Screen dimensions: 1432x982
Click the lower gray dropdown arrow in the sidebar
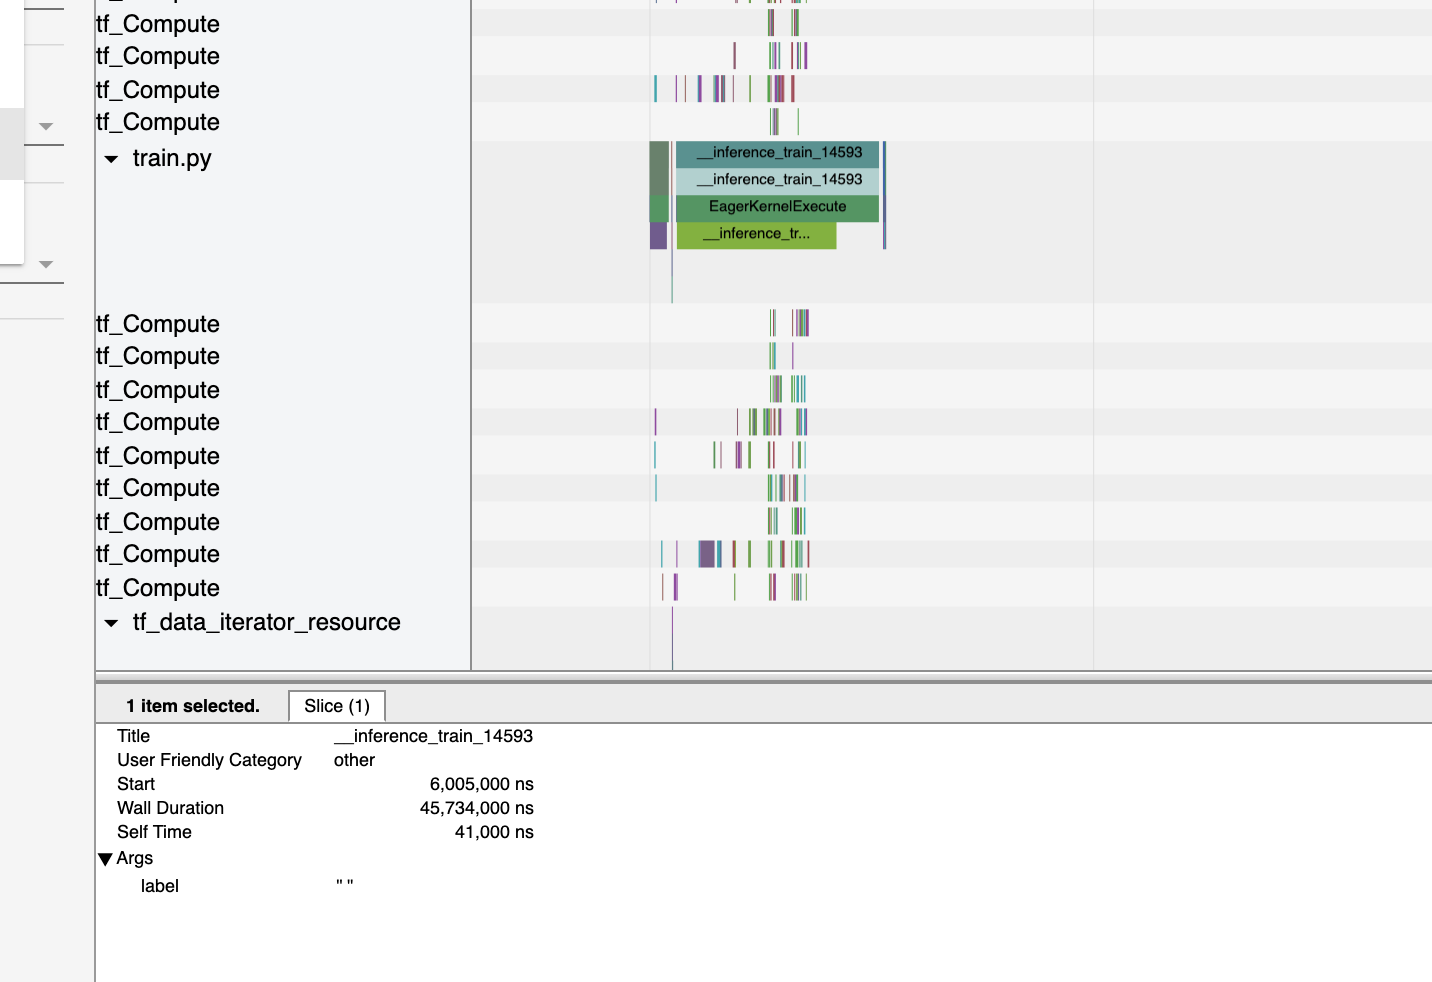46,264
